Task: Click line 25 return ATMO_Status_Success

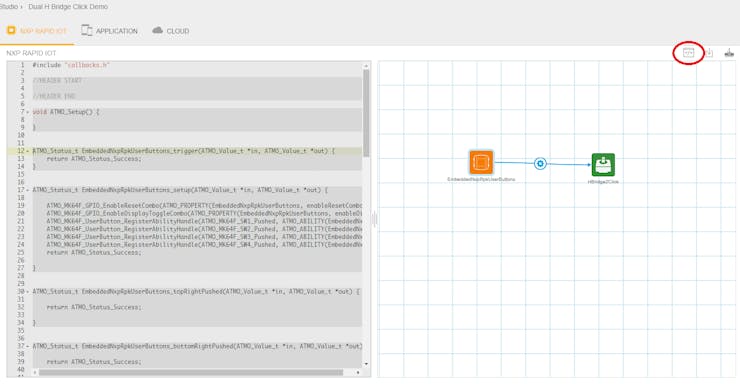Action: 94,252
